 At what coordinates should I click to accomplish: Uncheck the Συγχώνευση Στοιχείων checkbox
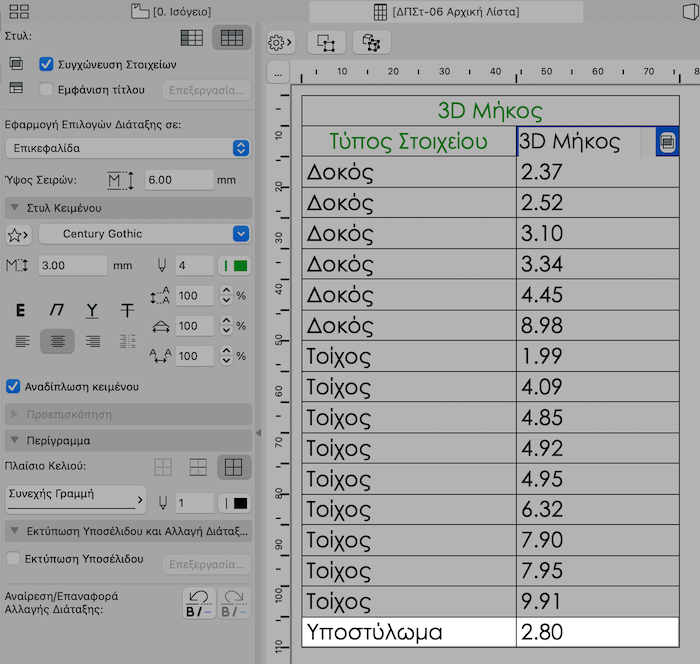click(45, 64)
